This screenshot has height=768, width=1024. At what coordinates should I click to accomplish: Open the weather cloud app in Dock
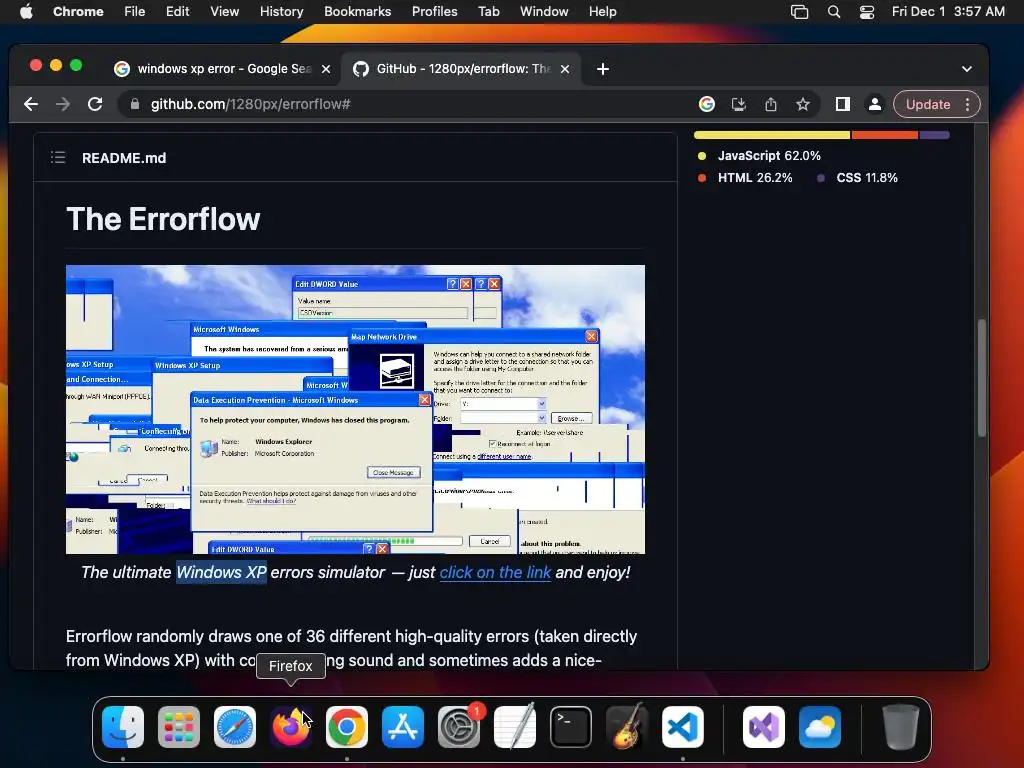[x=820, y=727]
